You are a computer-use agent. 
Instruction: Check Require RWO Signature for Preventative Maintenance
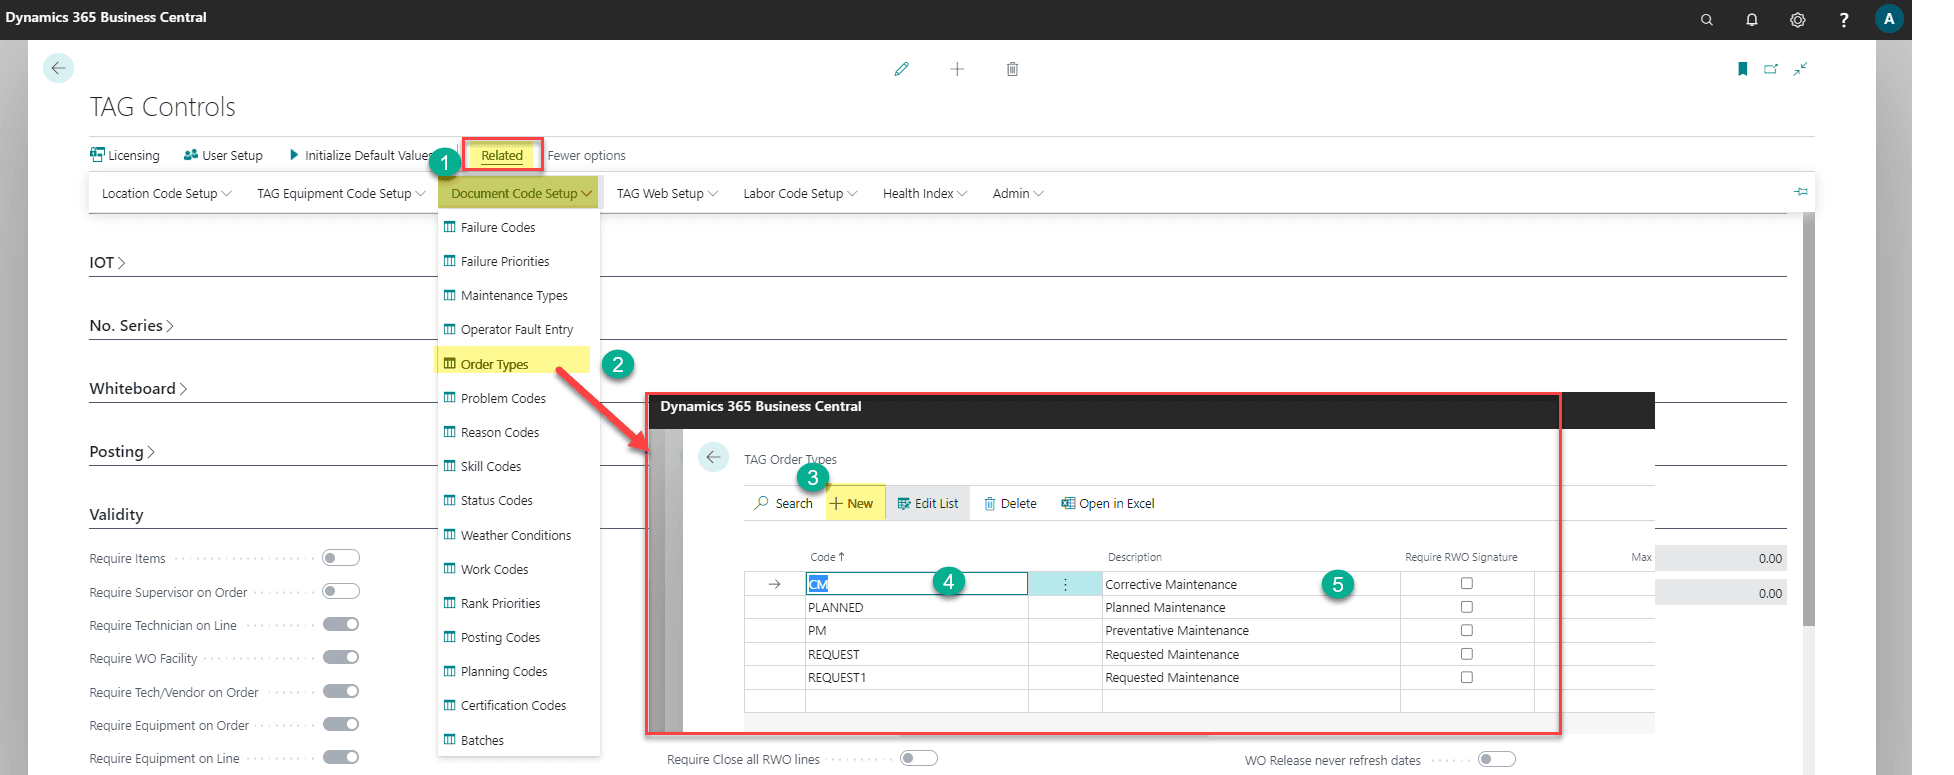pyautogui.click(x=1467, y=630)
